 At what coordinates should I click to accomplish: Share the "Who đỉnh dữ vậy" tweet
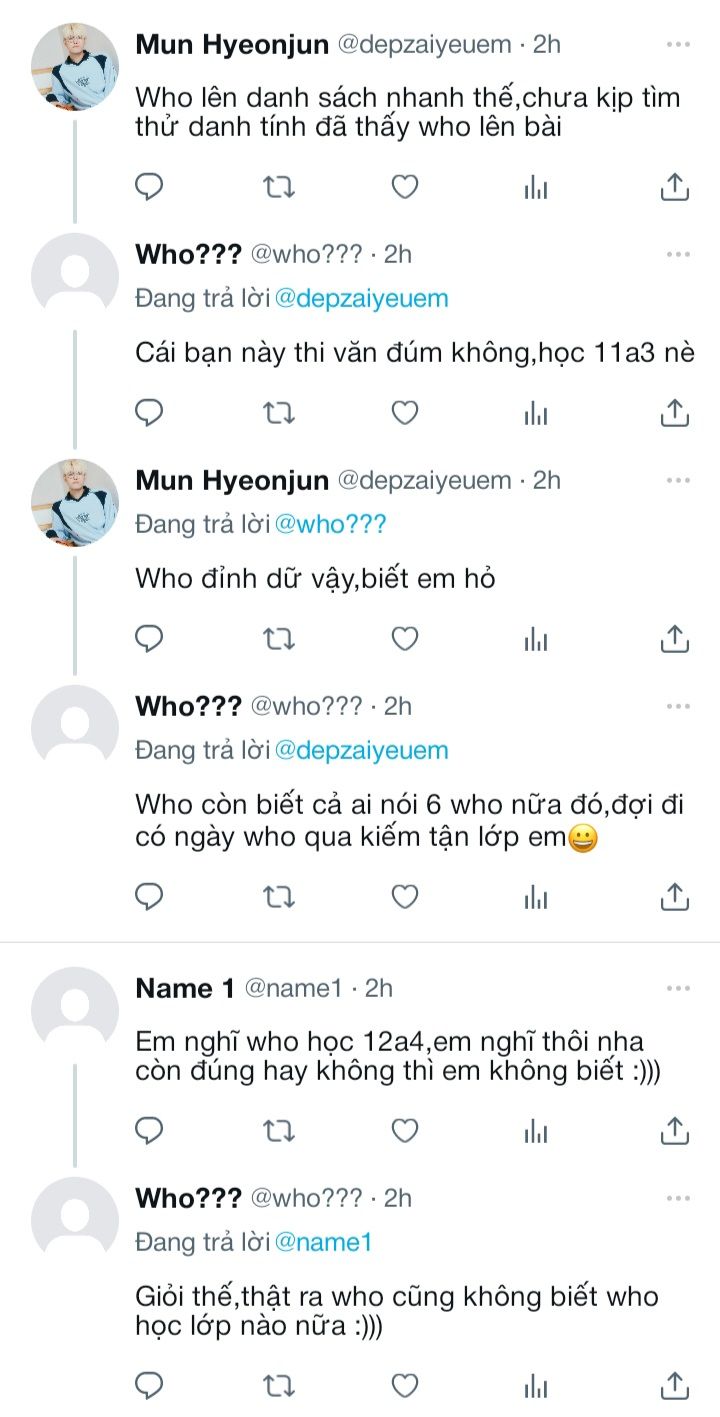click(x=675, y=638)
